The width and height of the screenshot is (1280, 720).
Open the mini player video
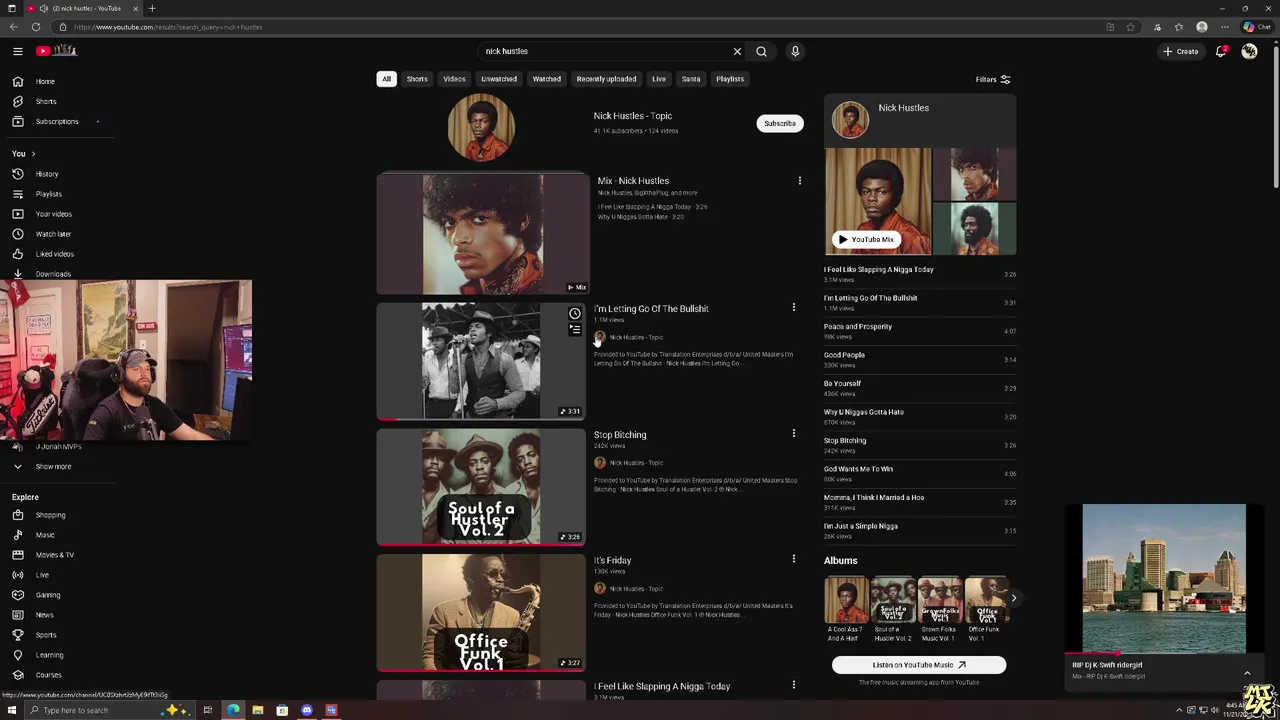point(1164,579)
